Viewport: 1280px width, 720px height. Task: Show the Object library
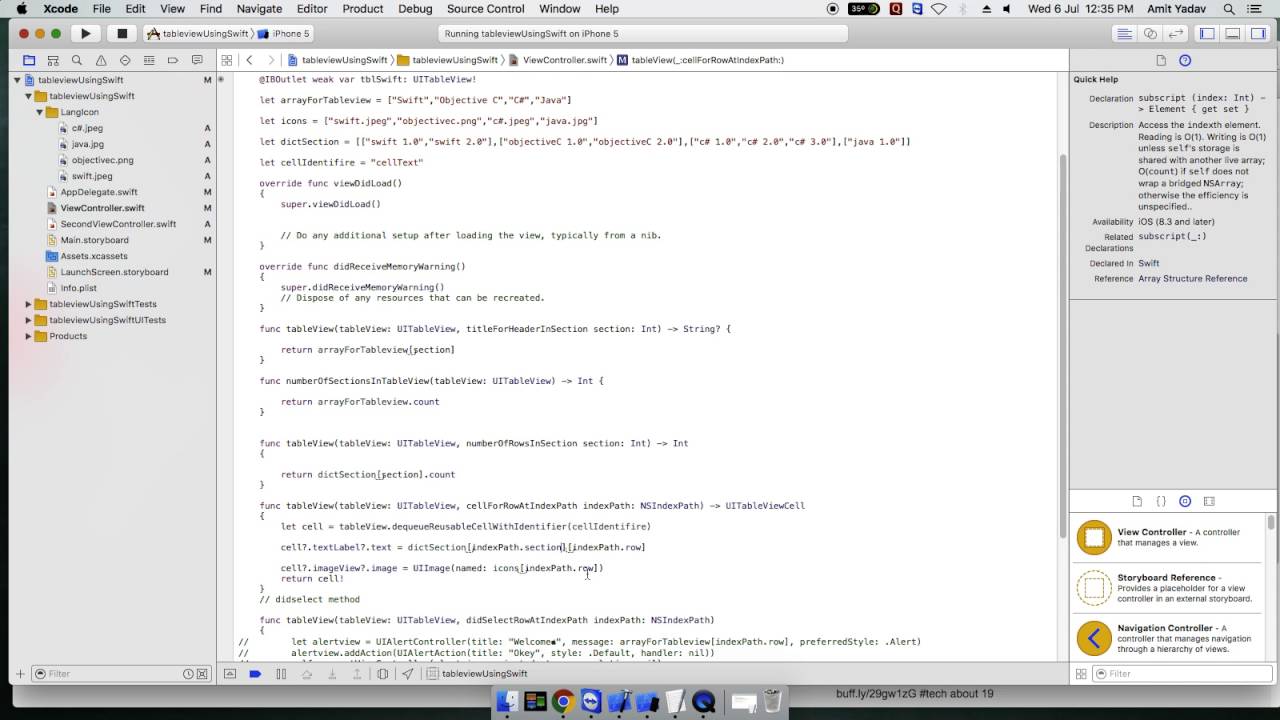tap(1185, 501)
